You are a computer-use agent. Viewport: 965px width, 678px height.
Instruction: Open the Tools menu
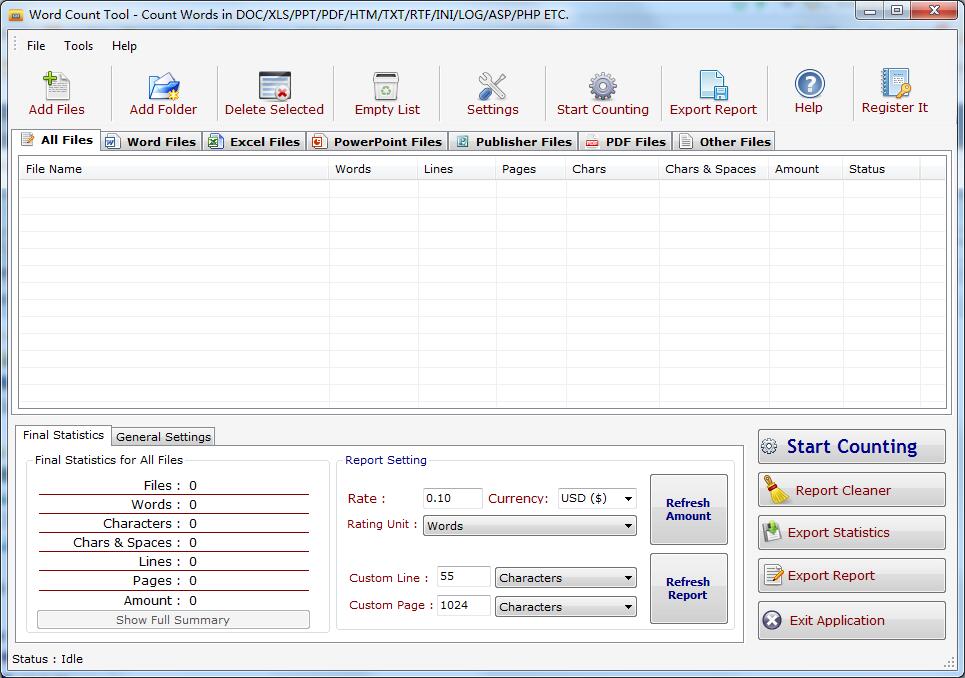click(78, 46)
